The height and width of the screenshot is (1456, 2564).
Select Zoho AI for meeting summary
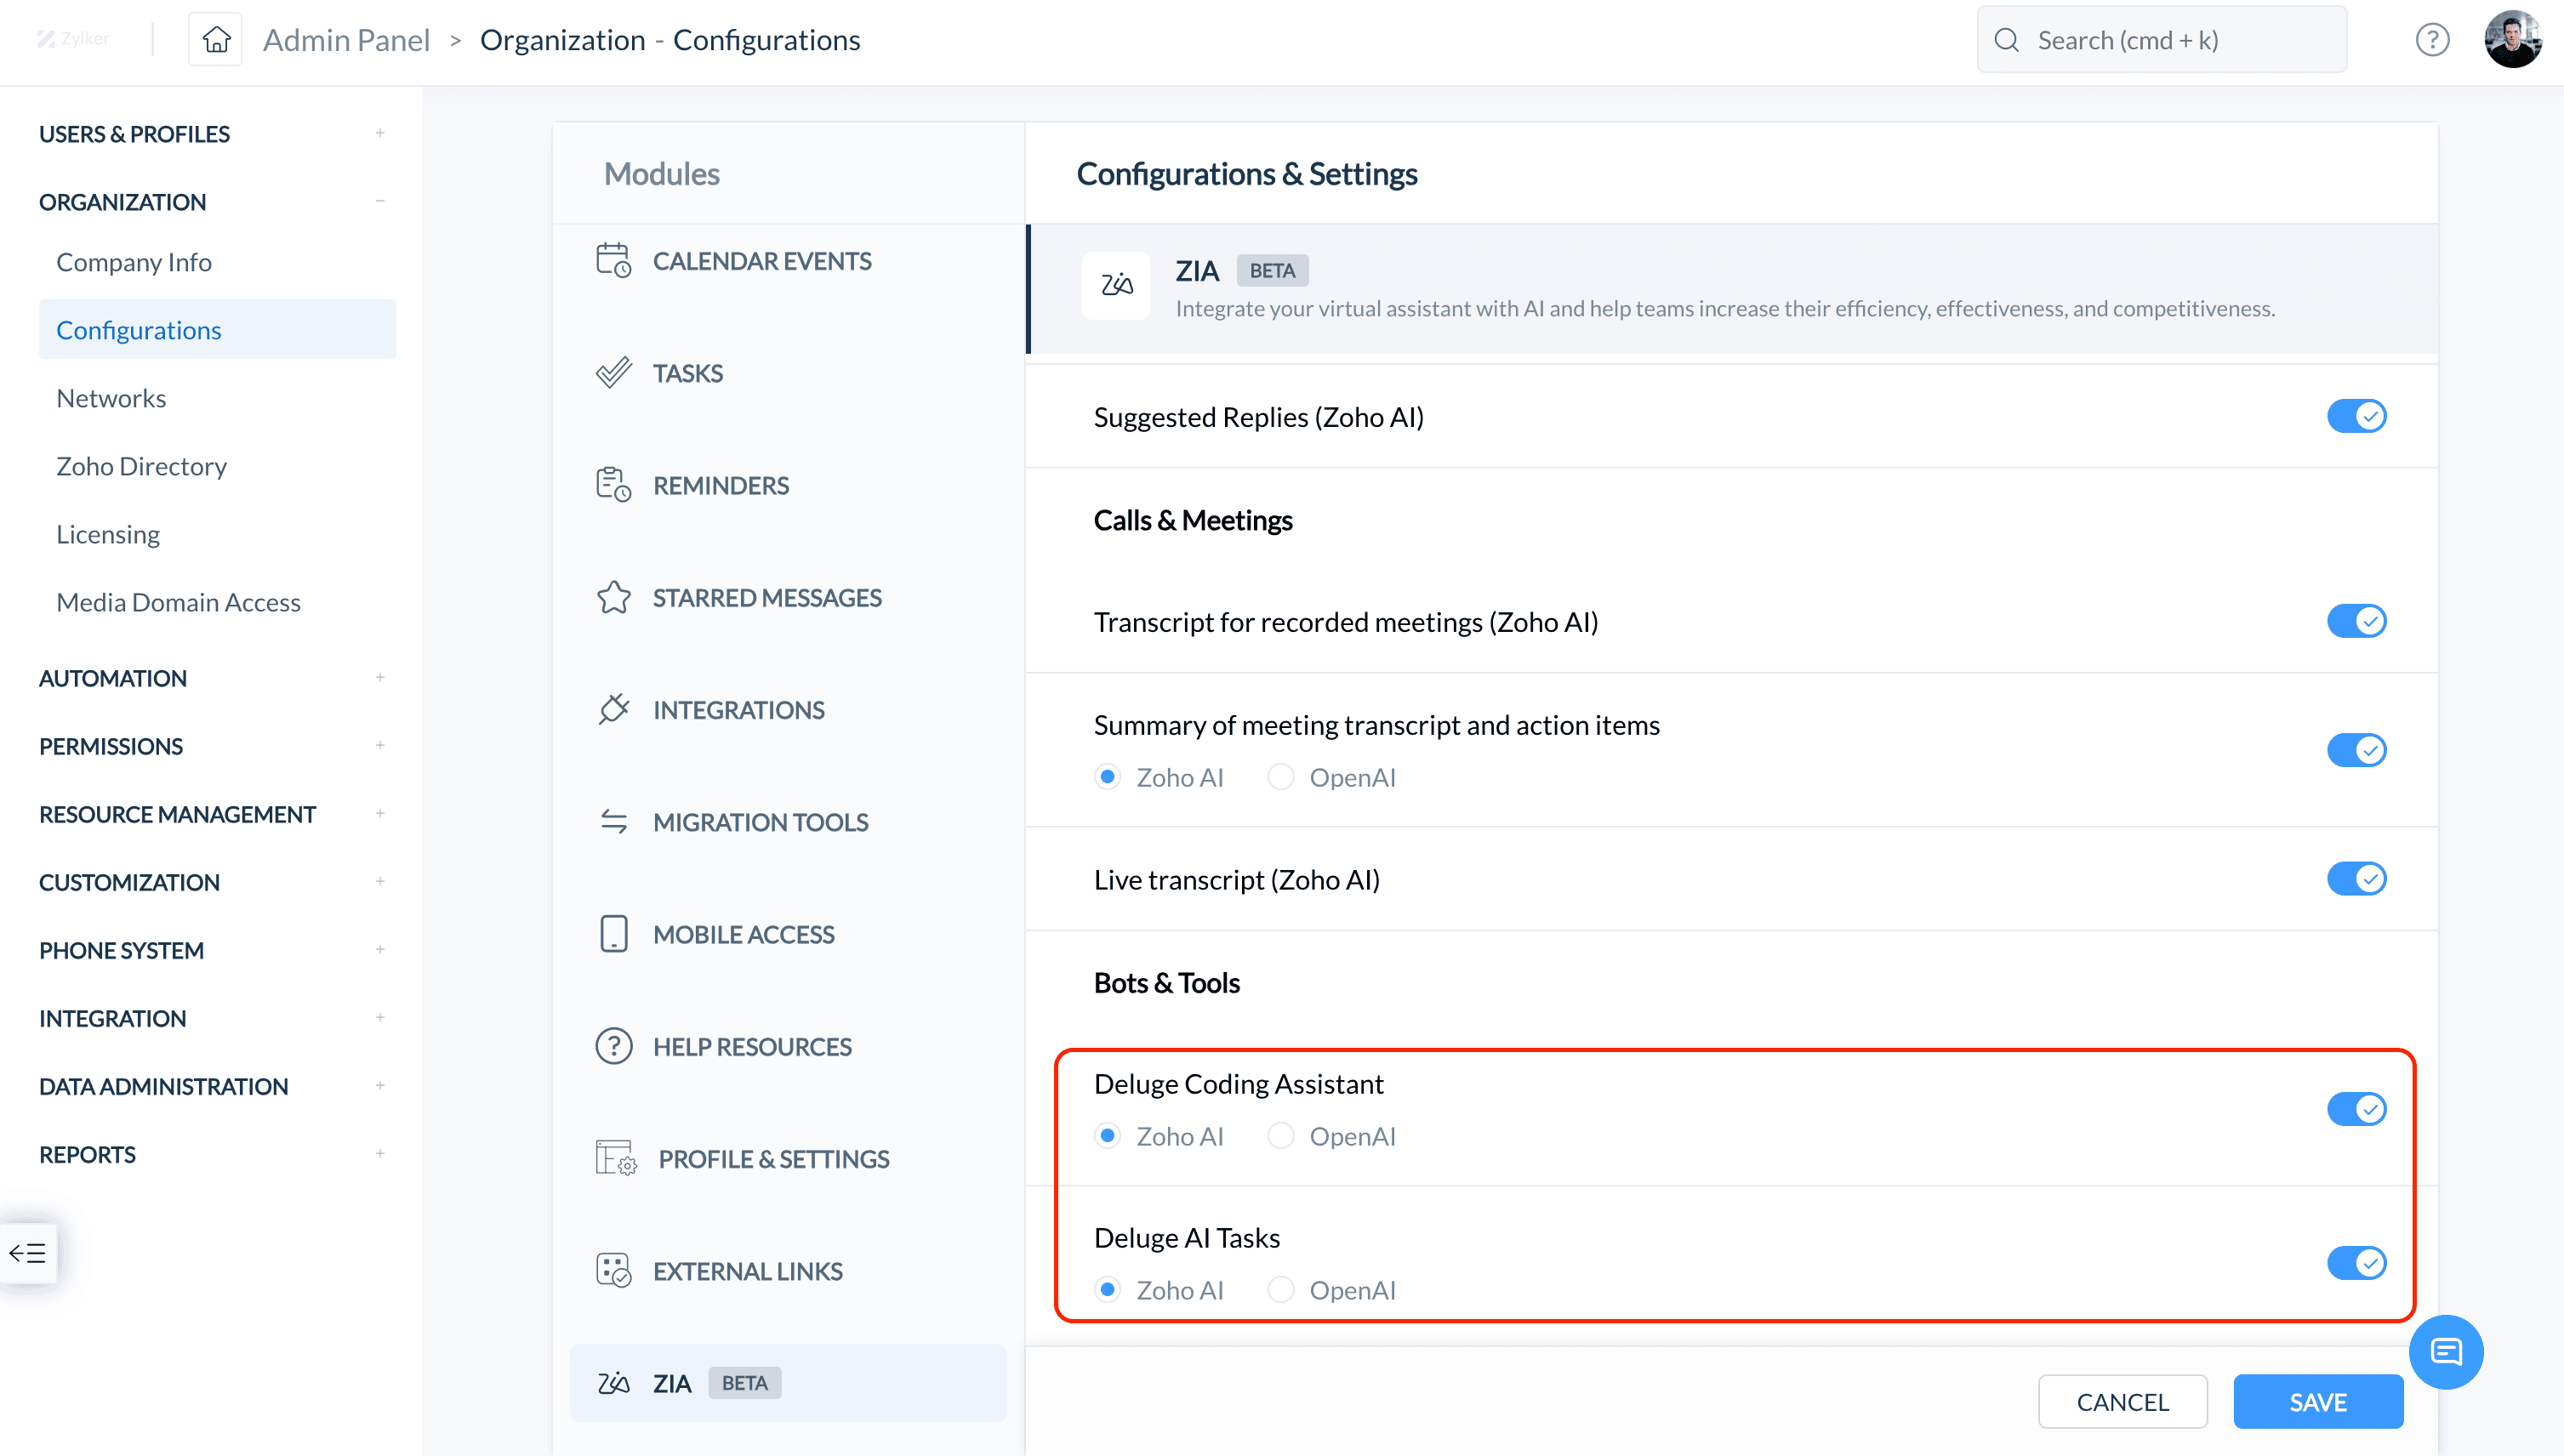coord(1107,777)
